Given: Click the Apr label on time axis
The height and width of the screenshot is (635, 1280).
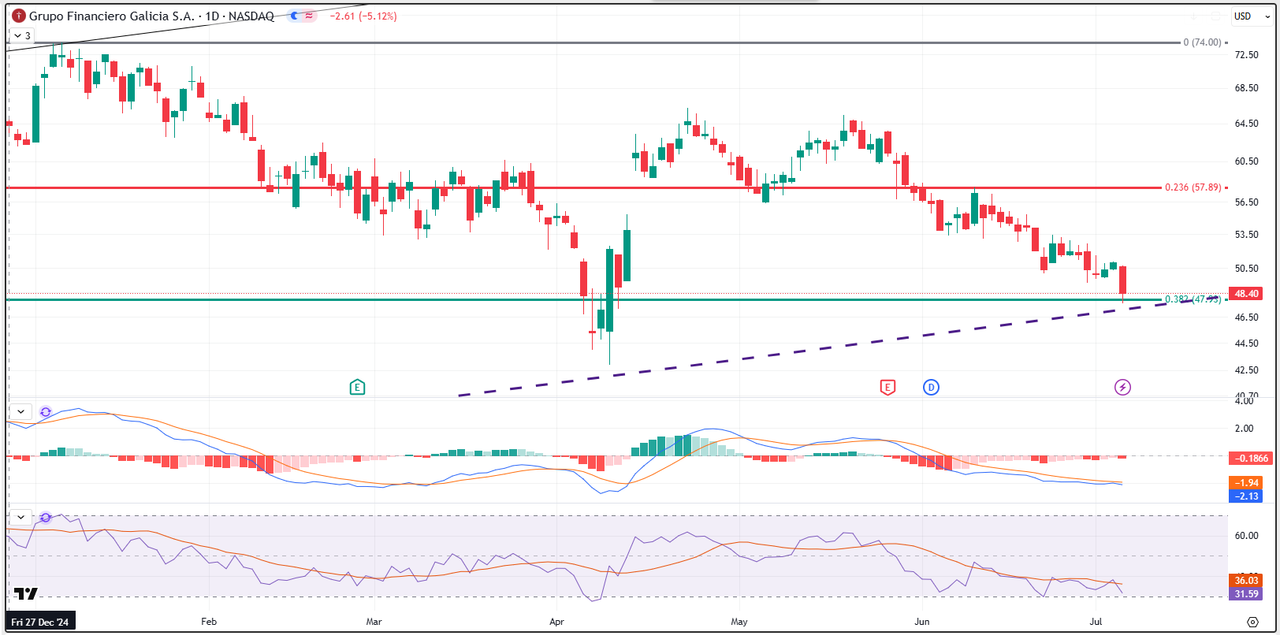Looking at the screenshot, I should (x=558, y=621).
